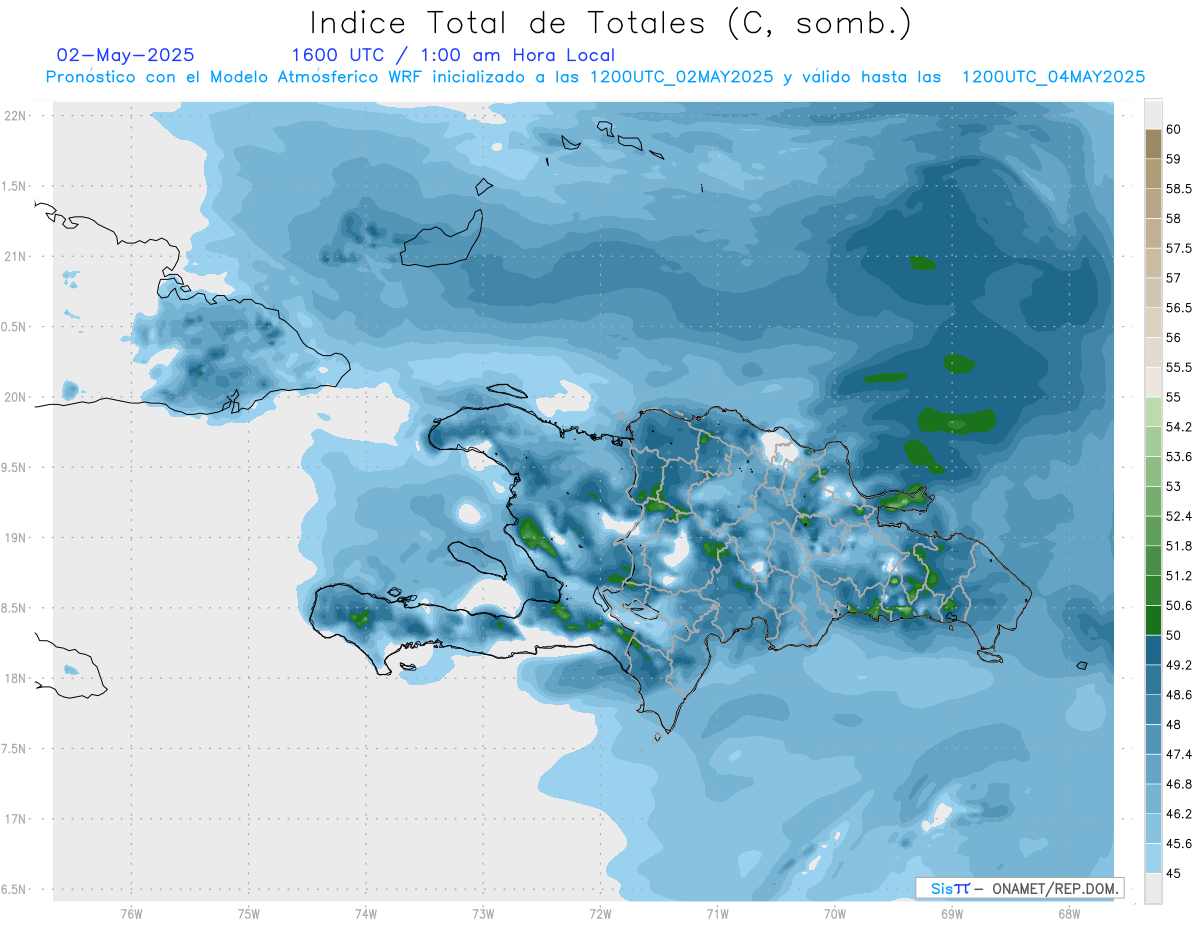Viewport: 1200px width, 927px height.
Task: Click the "56" color scale label
Action: [1174, 338]
